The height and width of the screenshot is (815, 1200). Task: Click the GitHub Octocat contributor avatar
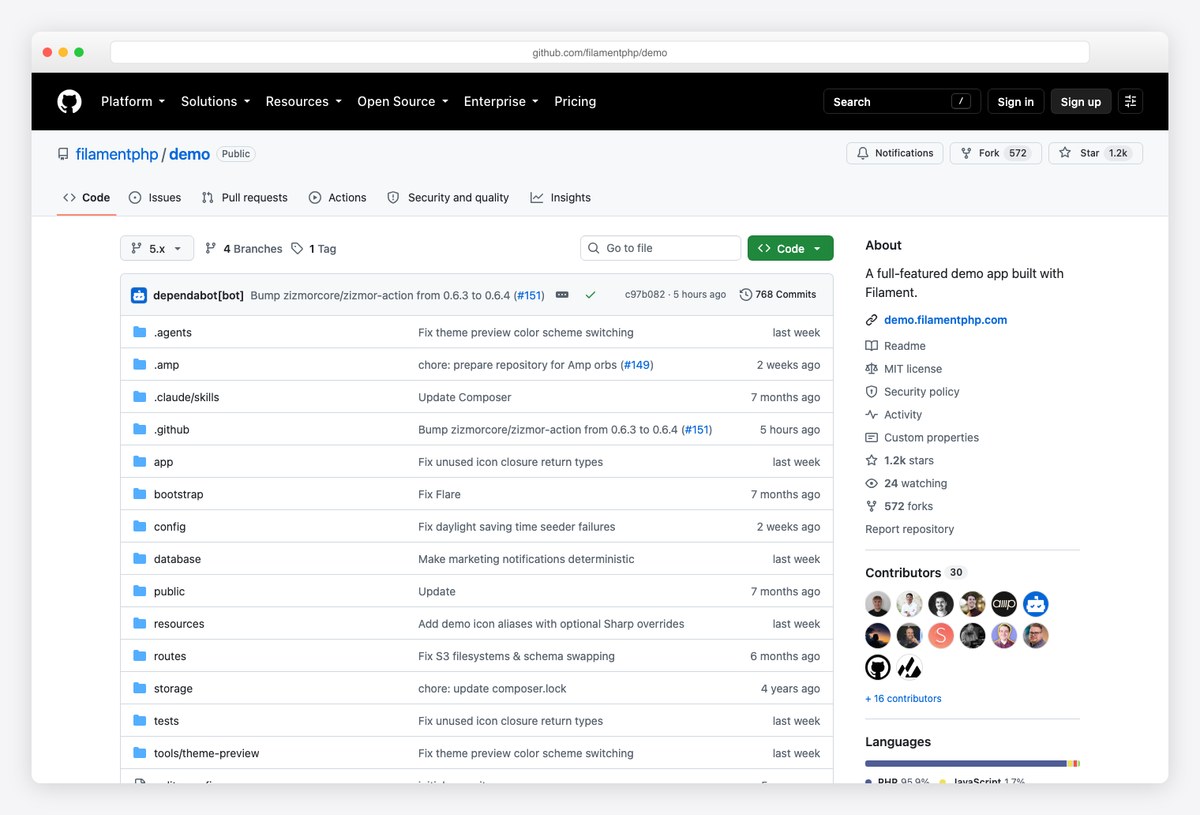[878, 667]
